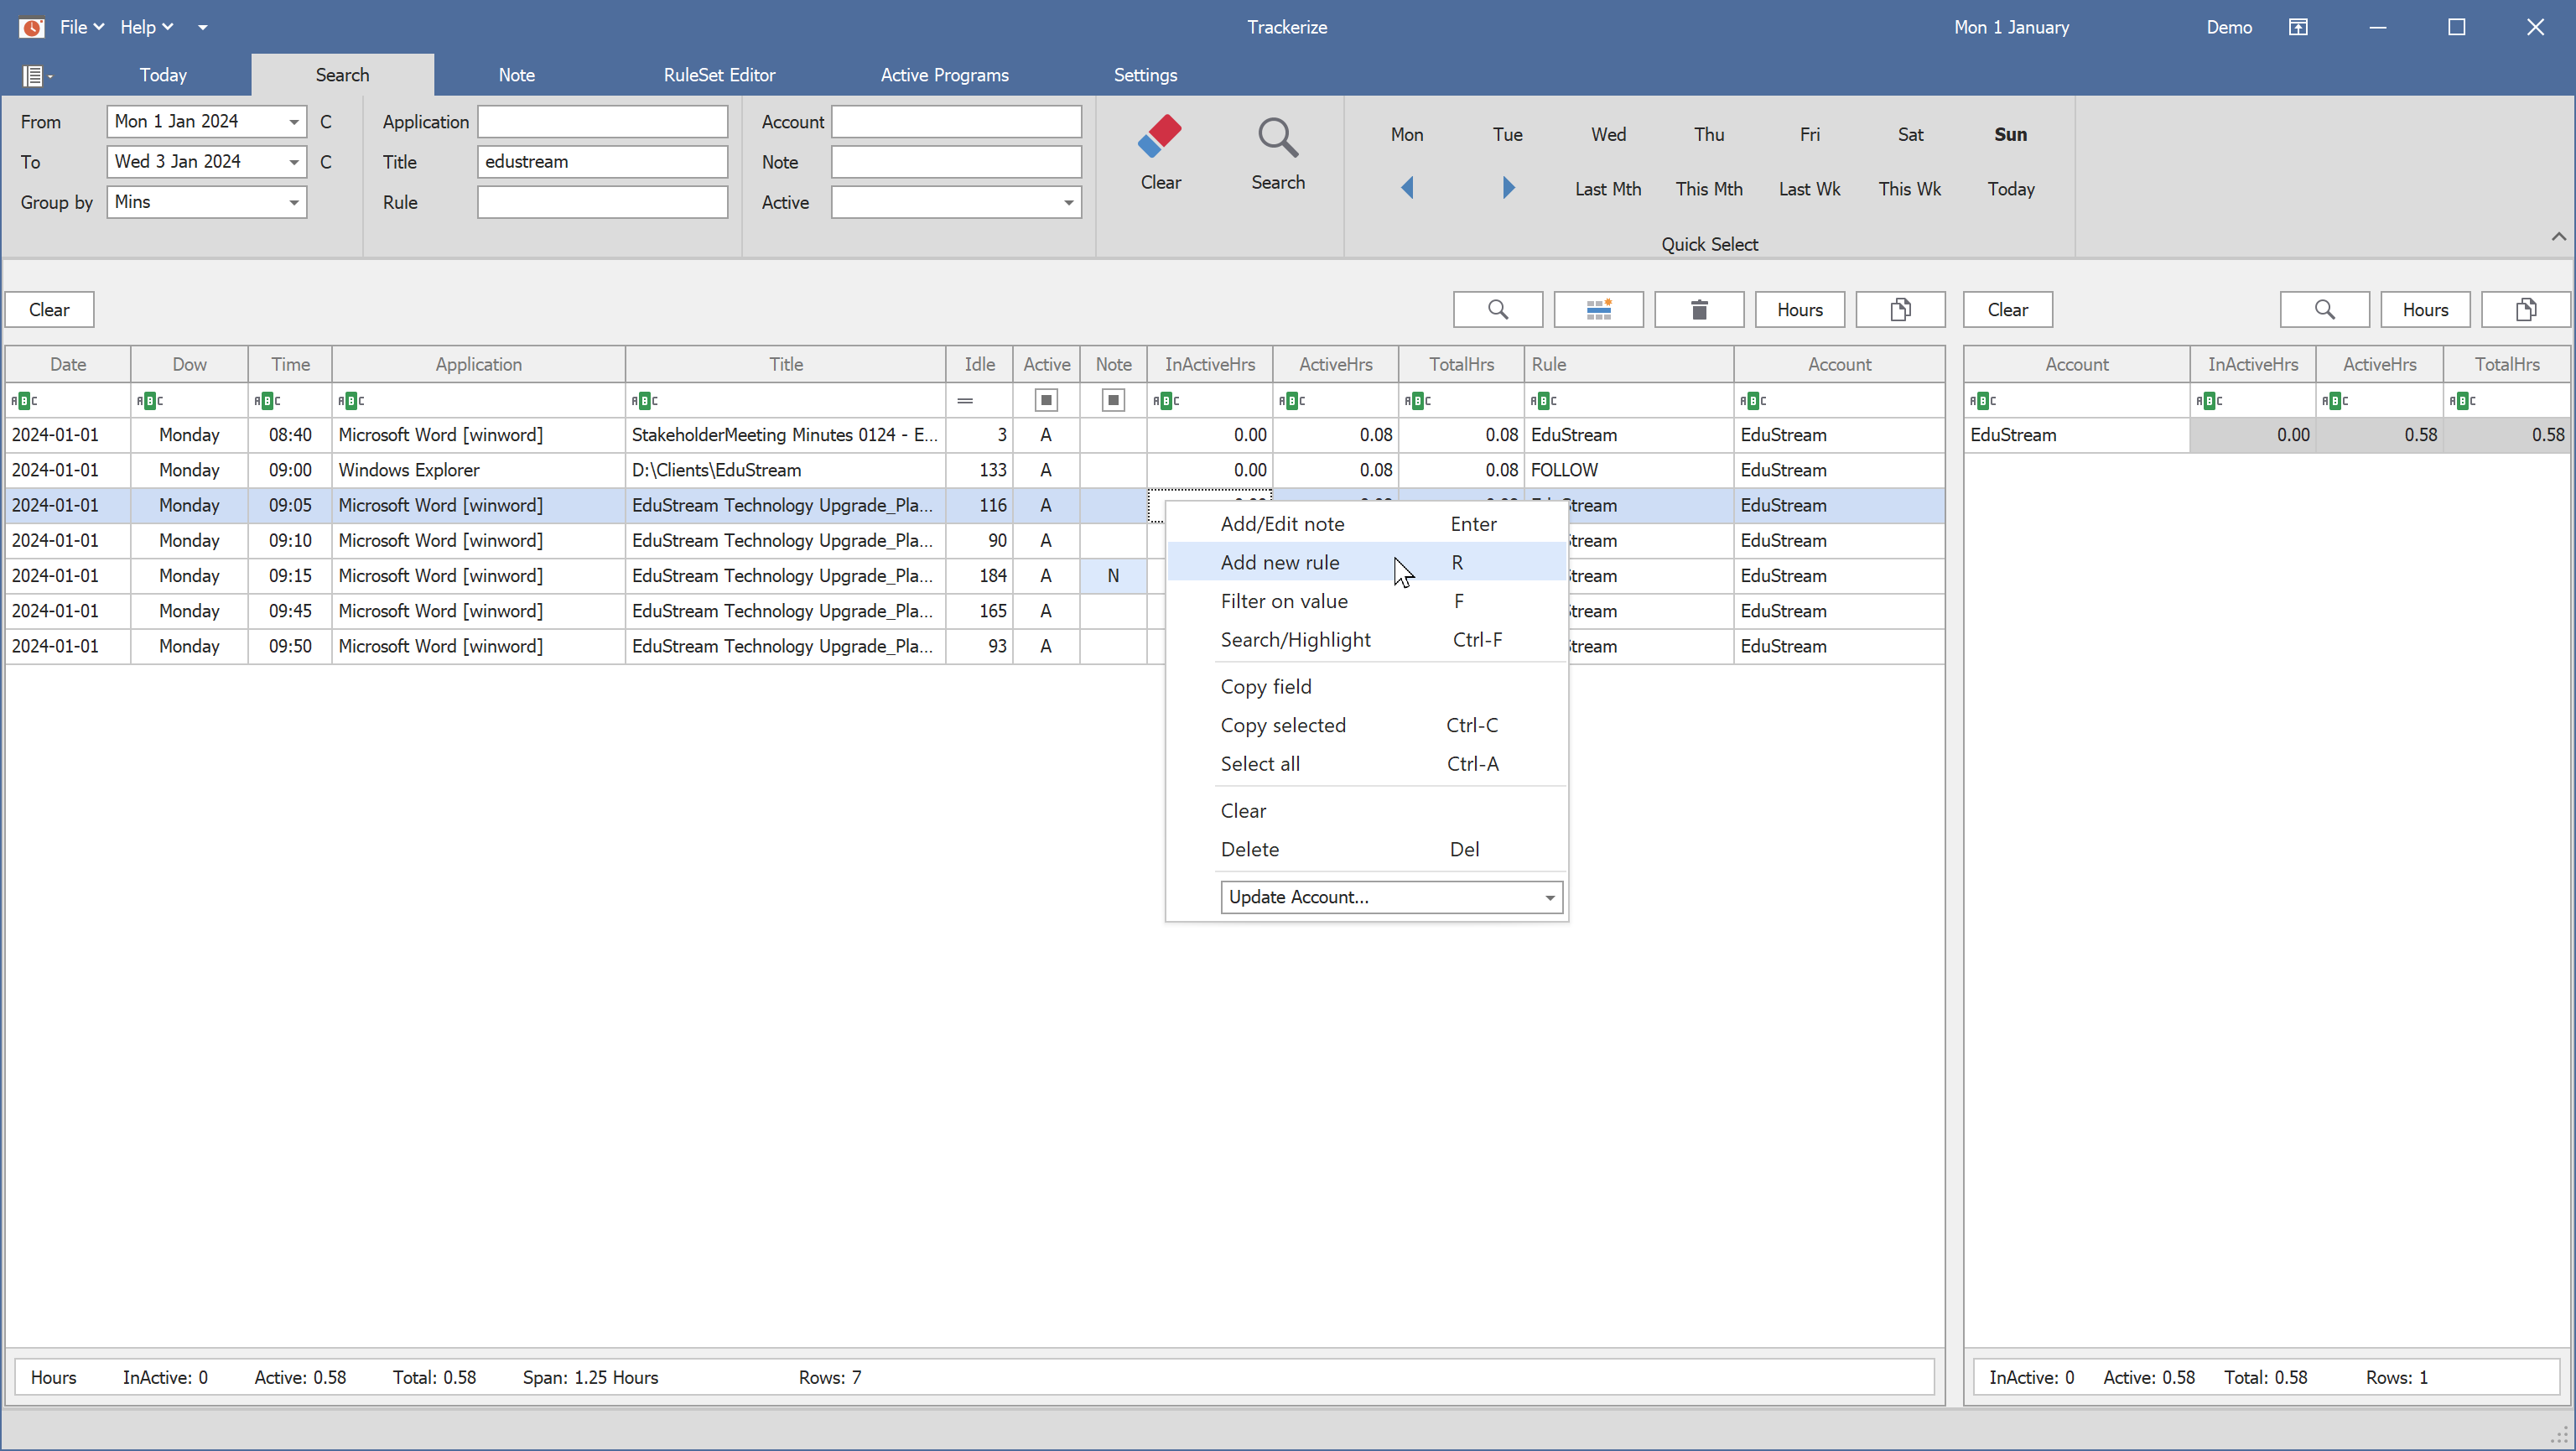Screen dimensions: 2576x1451
Task: Open the Group by Mins dropdown
Action: pos(294,203)
